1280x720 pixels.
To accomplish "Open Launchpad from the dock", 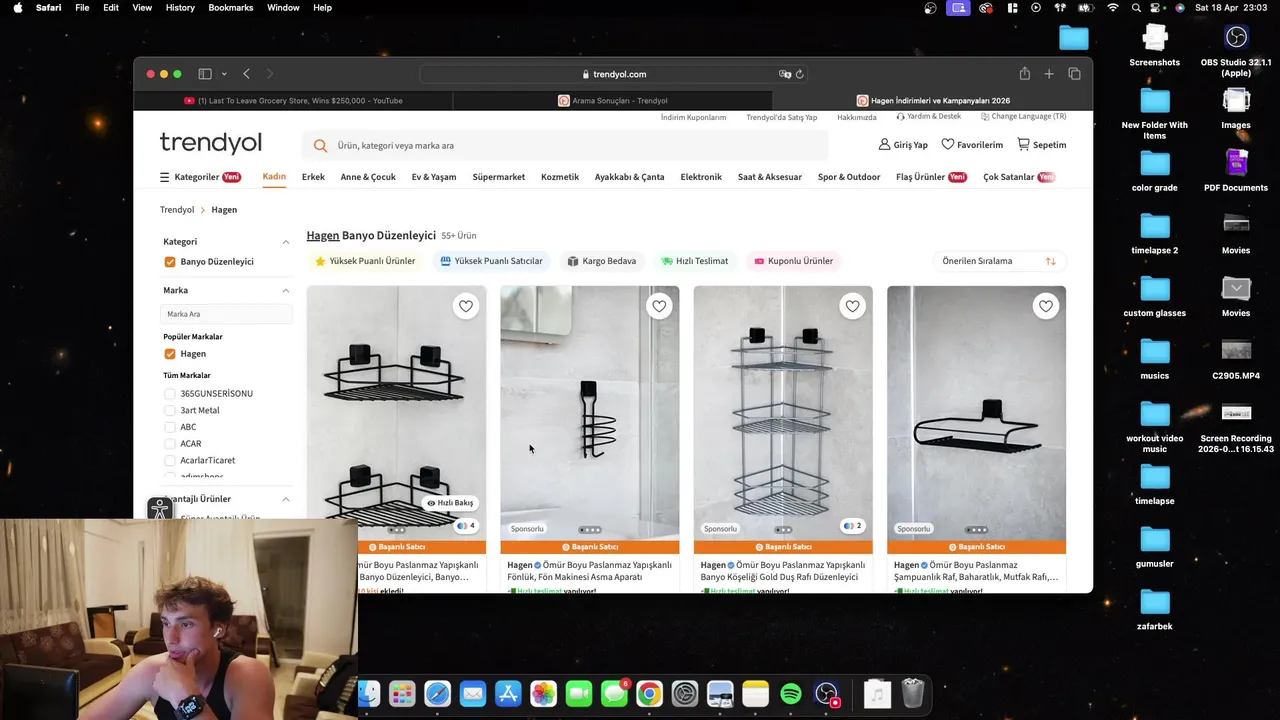I will (402, 694).
